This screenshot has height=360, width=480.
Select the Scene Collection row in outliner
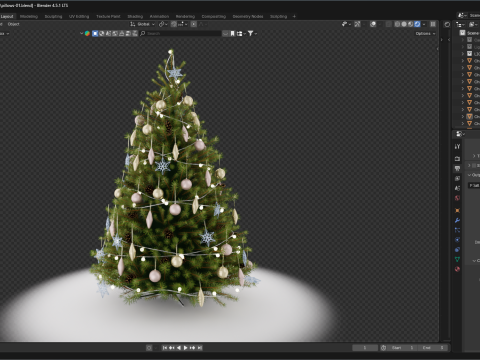pyautogui.click(x=470, y=33)
